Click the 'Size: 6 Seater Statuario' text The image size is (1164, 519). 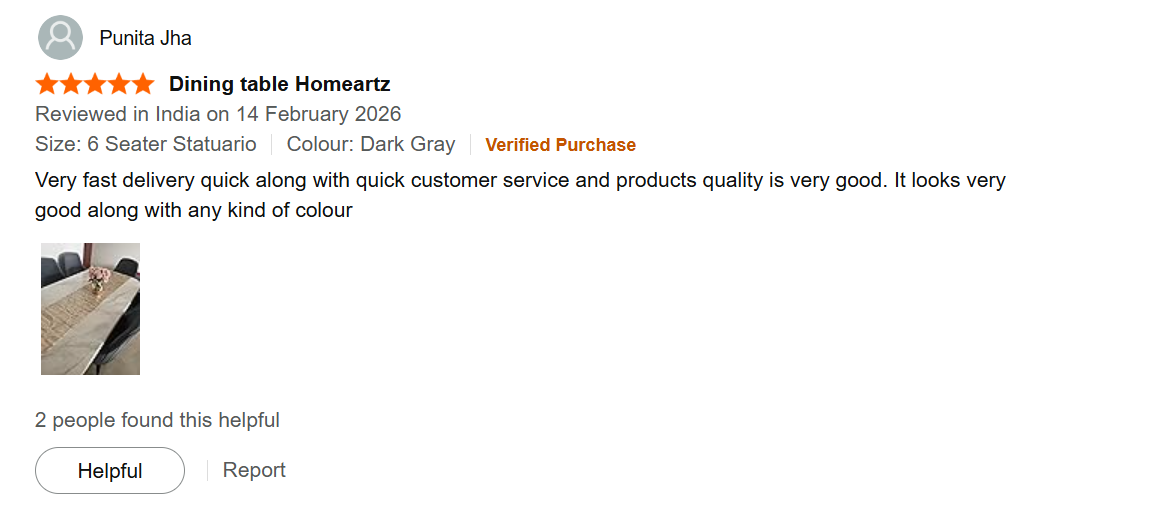pos(146,144)
